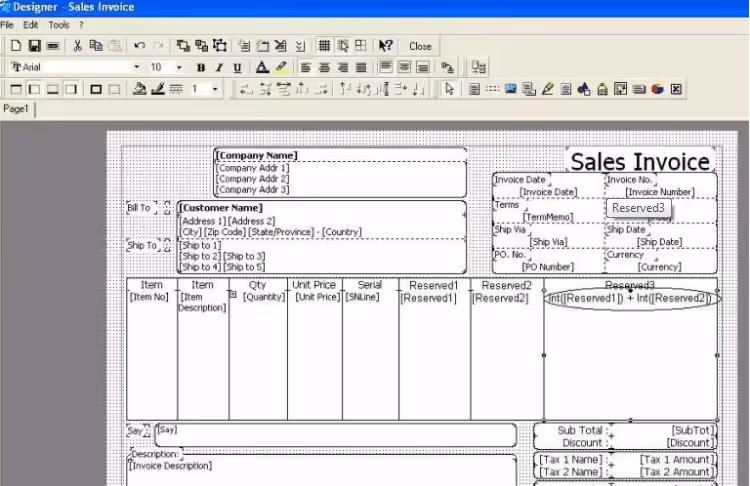This screenshot has height=486, width=750.
Task: Pick the font color (A) swatch
Action: pos(262,67)
